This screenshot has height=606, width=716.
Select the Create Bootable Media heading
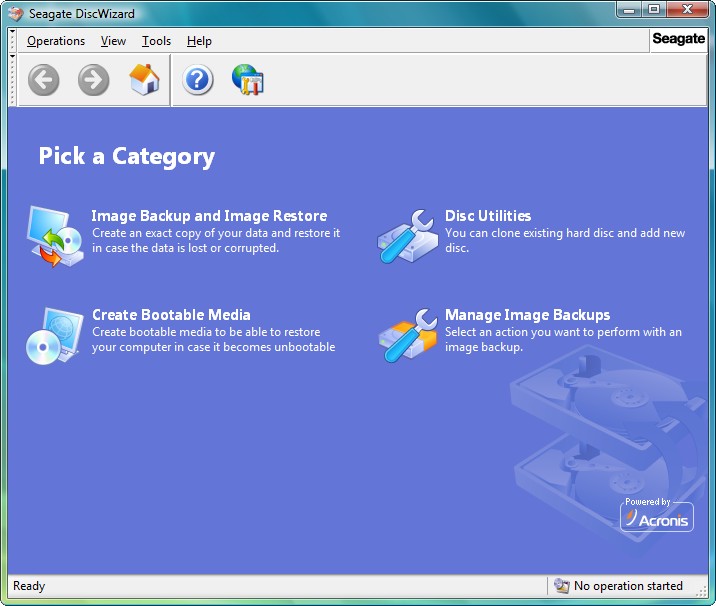coord(171,315)
